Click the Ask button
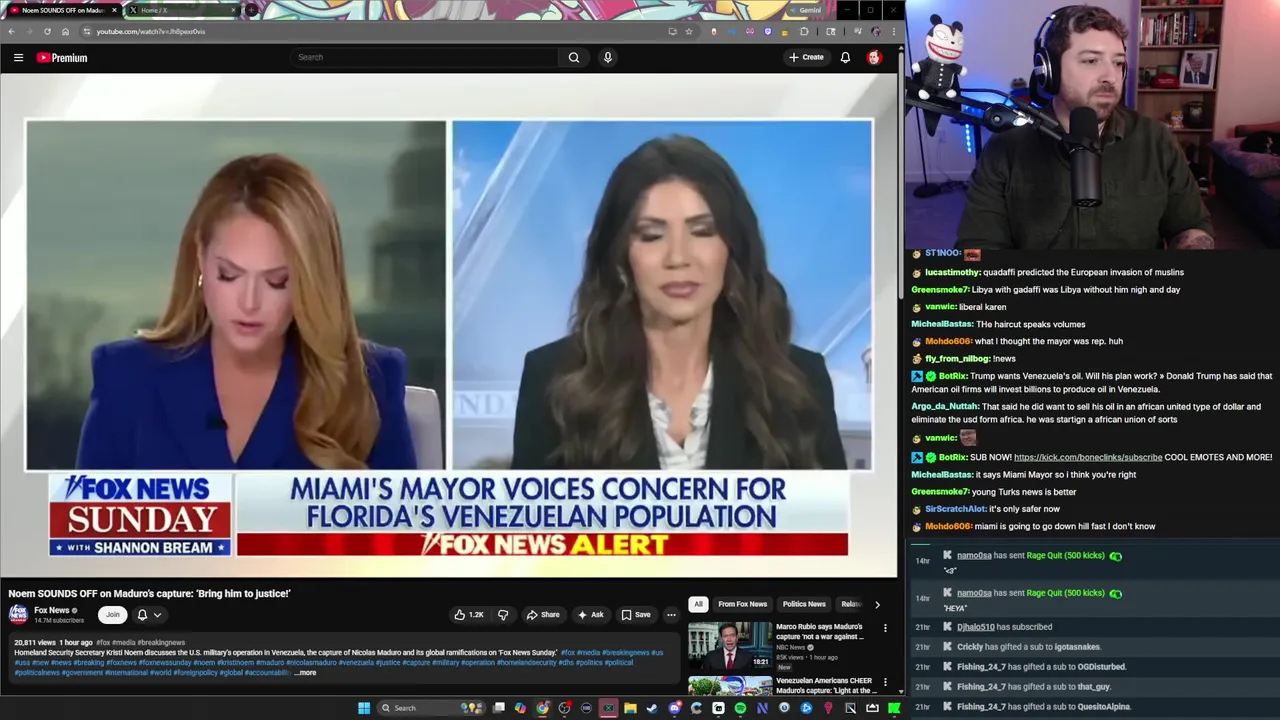 [591, 615]
